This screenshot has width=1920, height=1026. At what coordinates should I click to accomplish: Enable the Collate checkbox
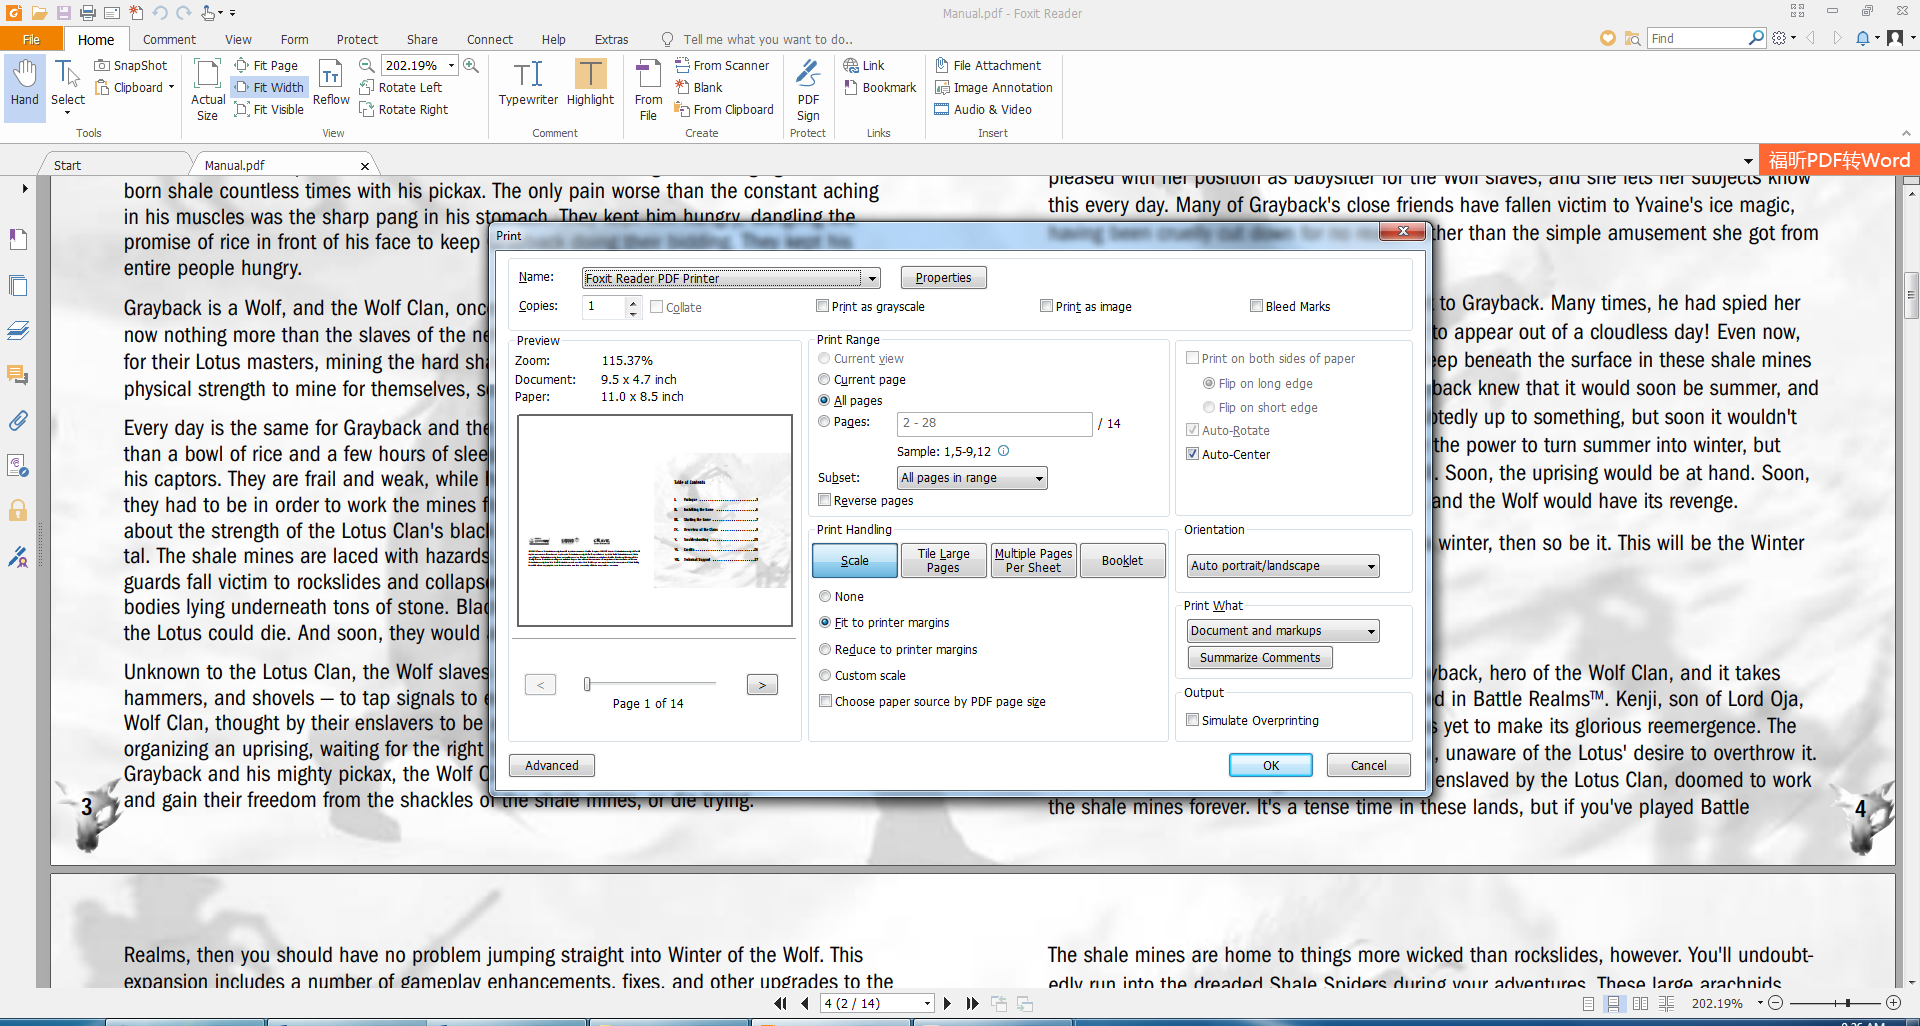tap(656, 307)
